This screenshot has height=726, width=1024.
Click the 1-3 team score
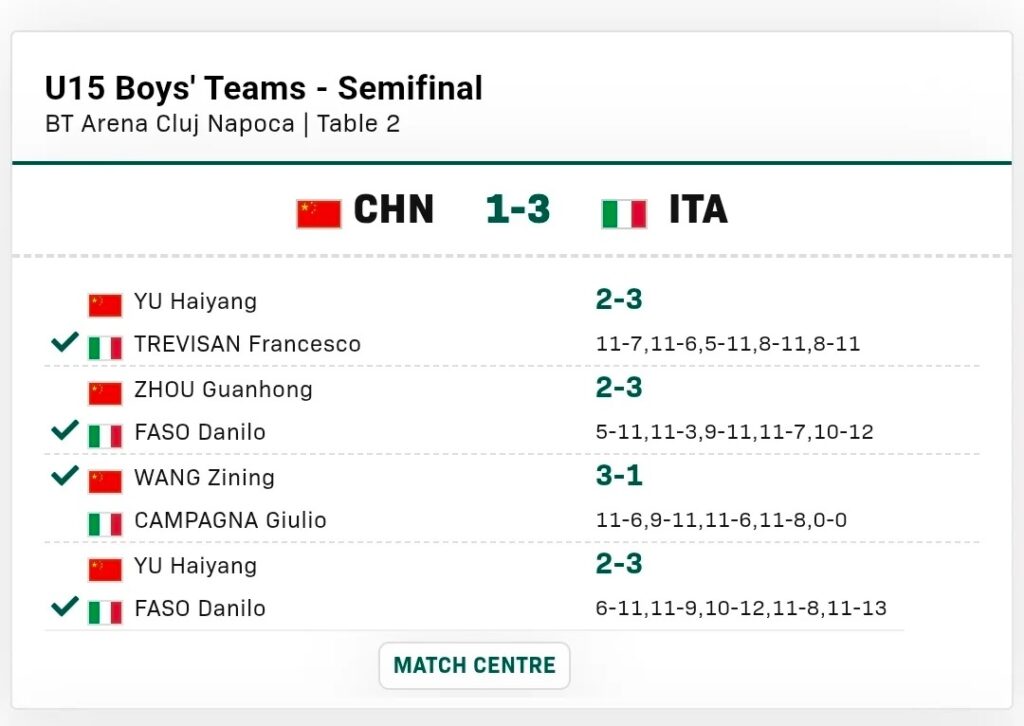518,210
